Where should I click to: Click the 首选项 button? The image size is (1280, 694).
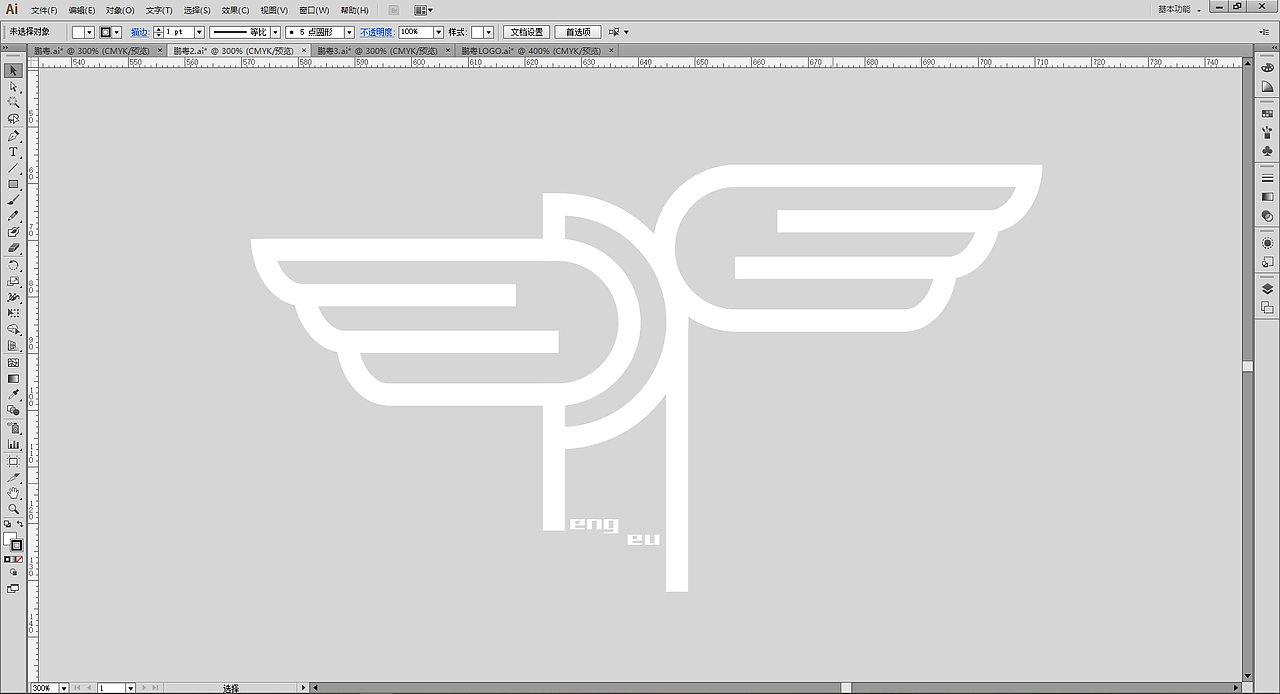(x=578, y=32)
